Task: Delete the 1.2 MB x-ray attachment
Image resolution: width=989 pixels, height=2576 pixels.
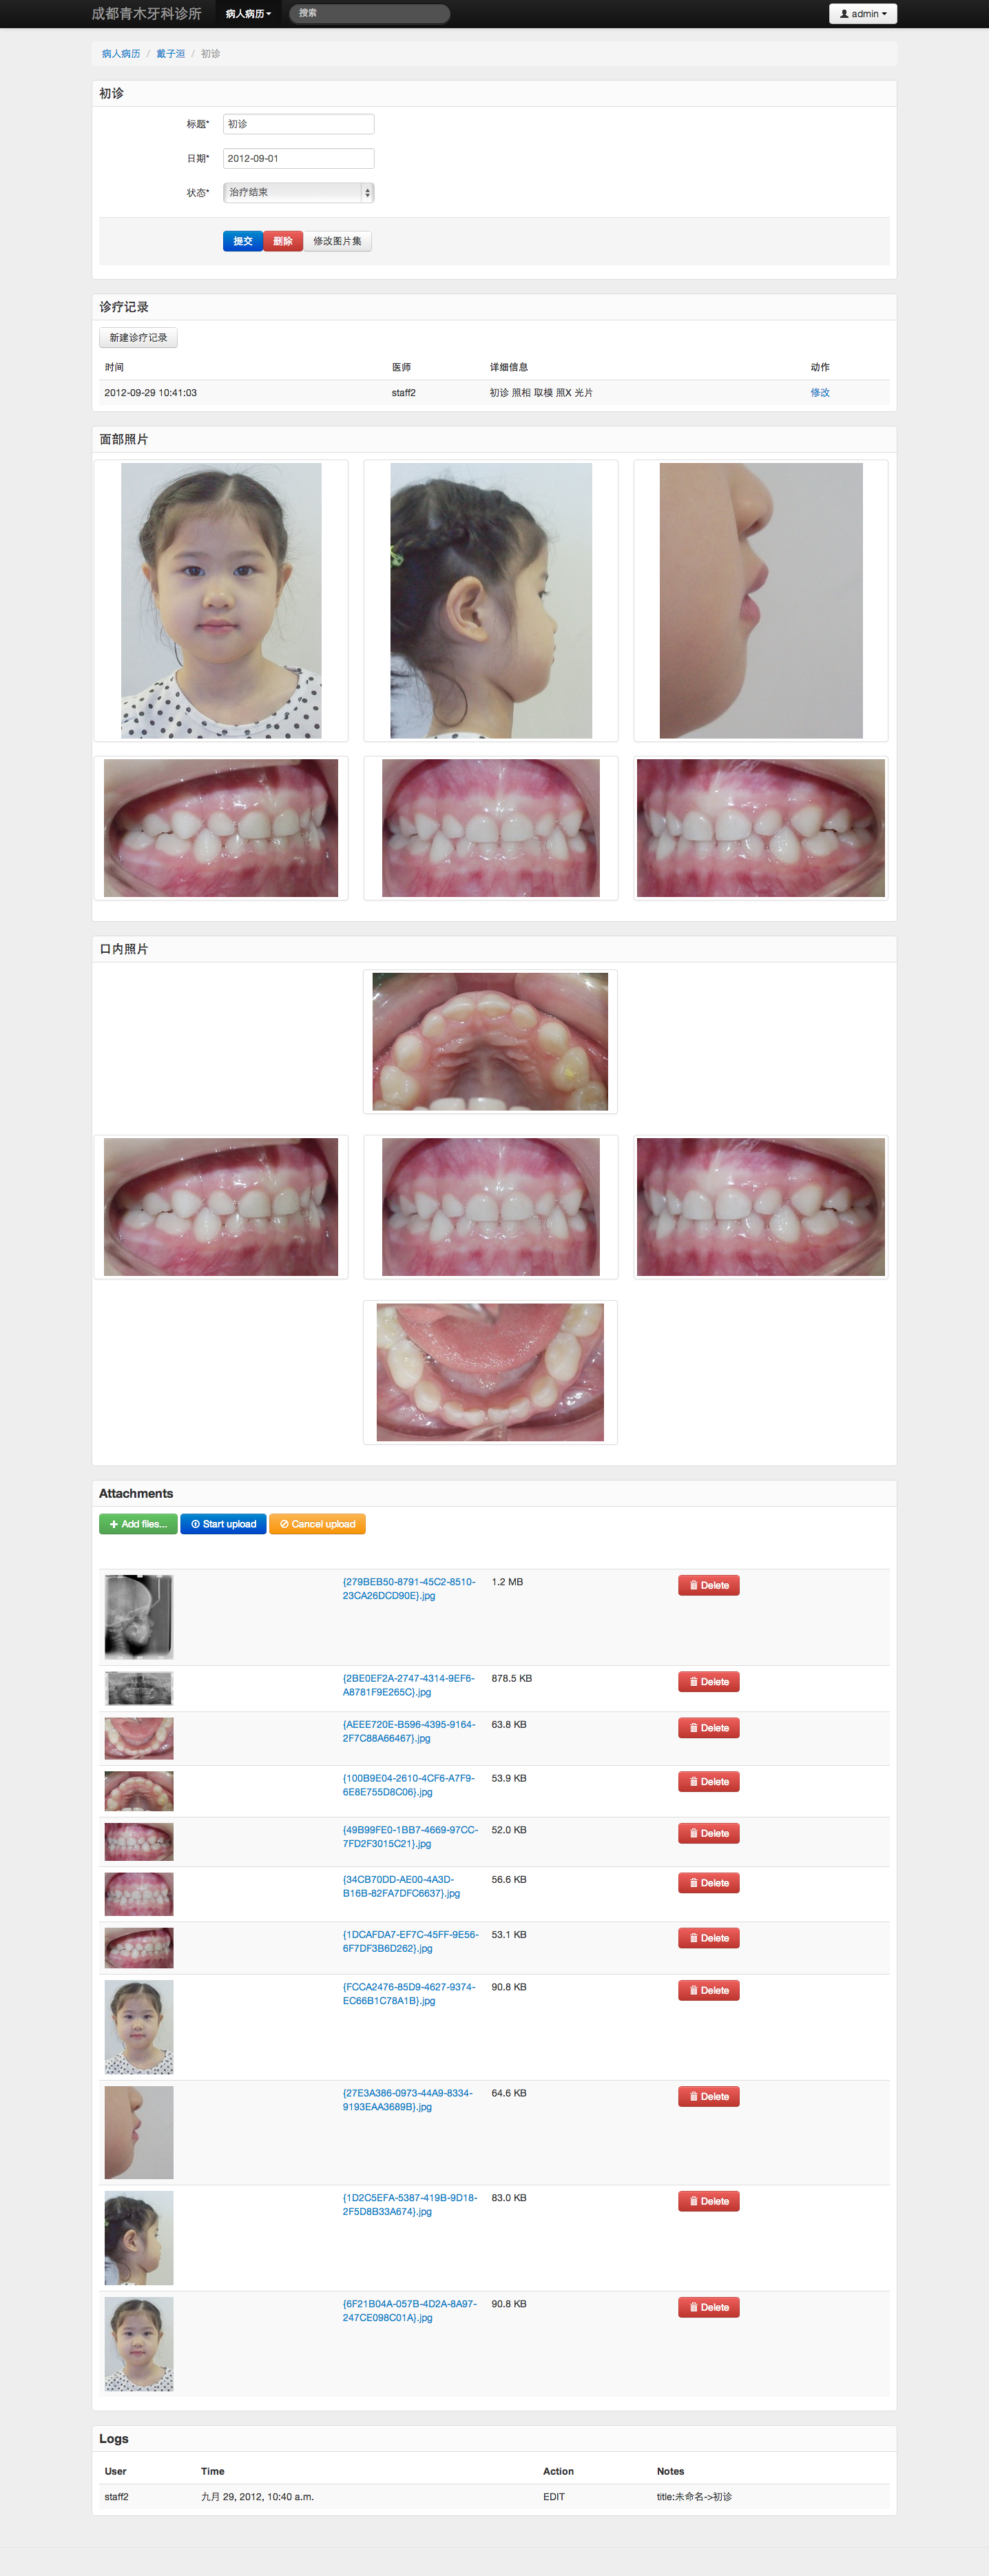Action: 708,1585
